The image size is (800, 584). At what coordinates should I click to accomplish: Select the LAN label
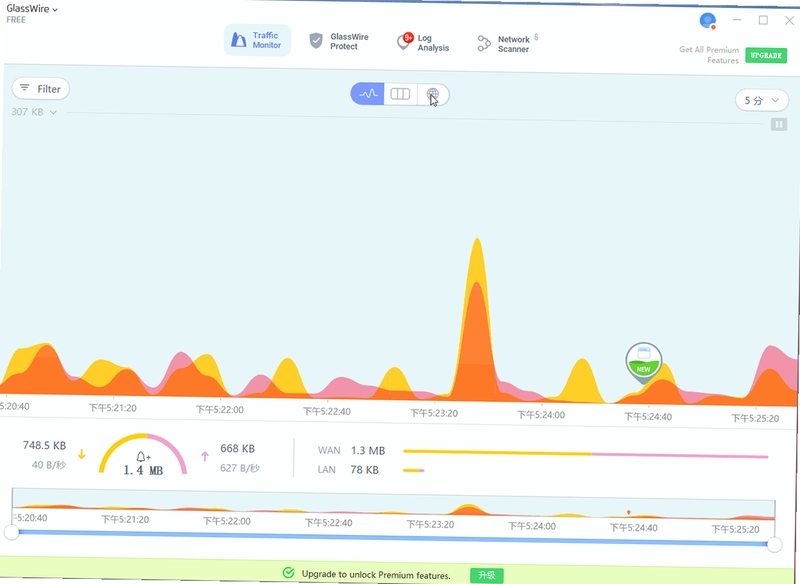pyautogui.click(x=327, y=469)
